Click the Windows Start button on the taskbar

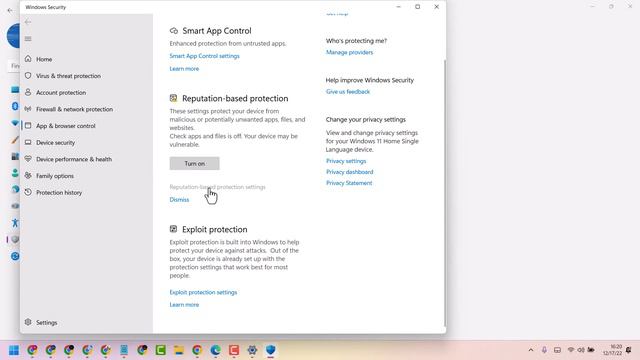click(14, 350)
